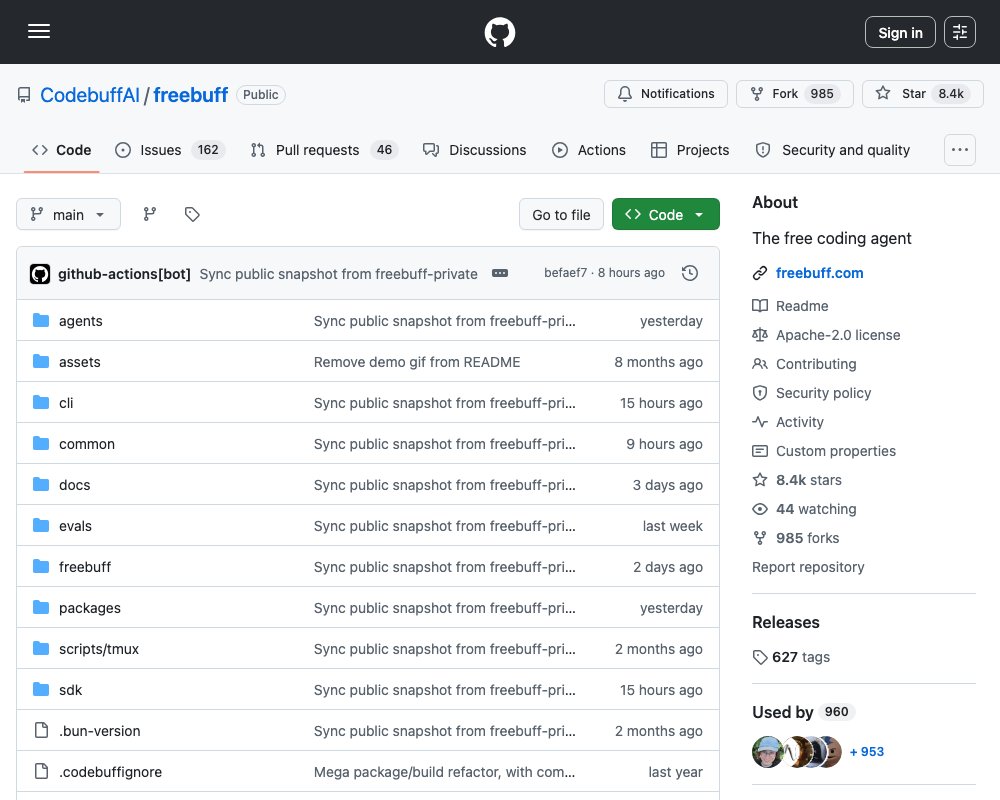Open the scripts/tmux folder
Viewport: 1000px width, 800px height.
(99, 649)
